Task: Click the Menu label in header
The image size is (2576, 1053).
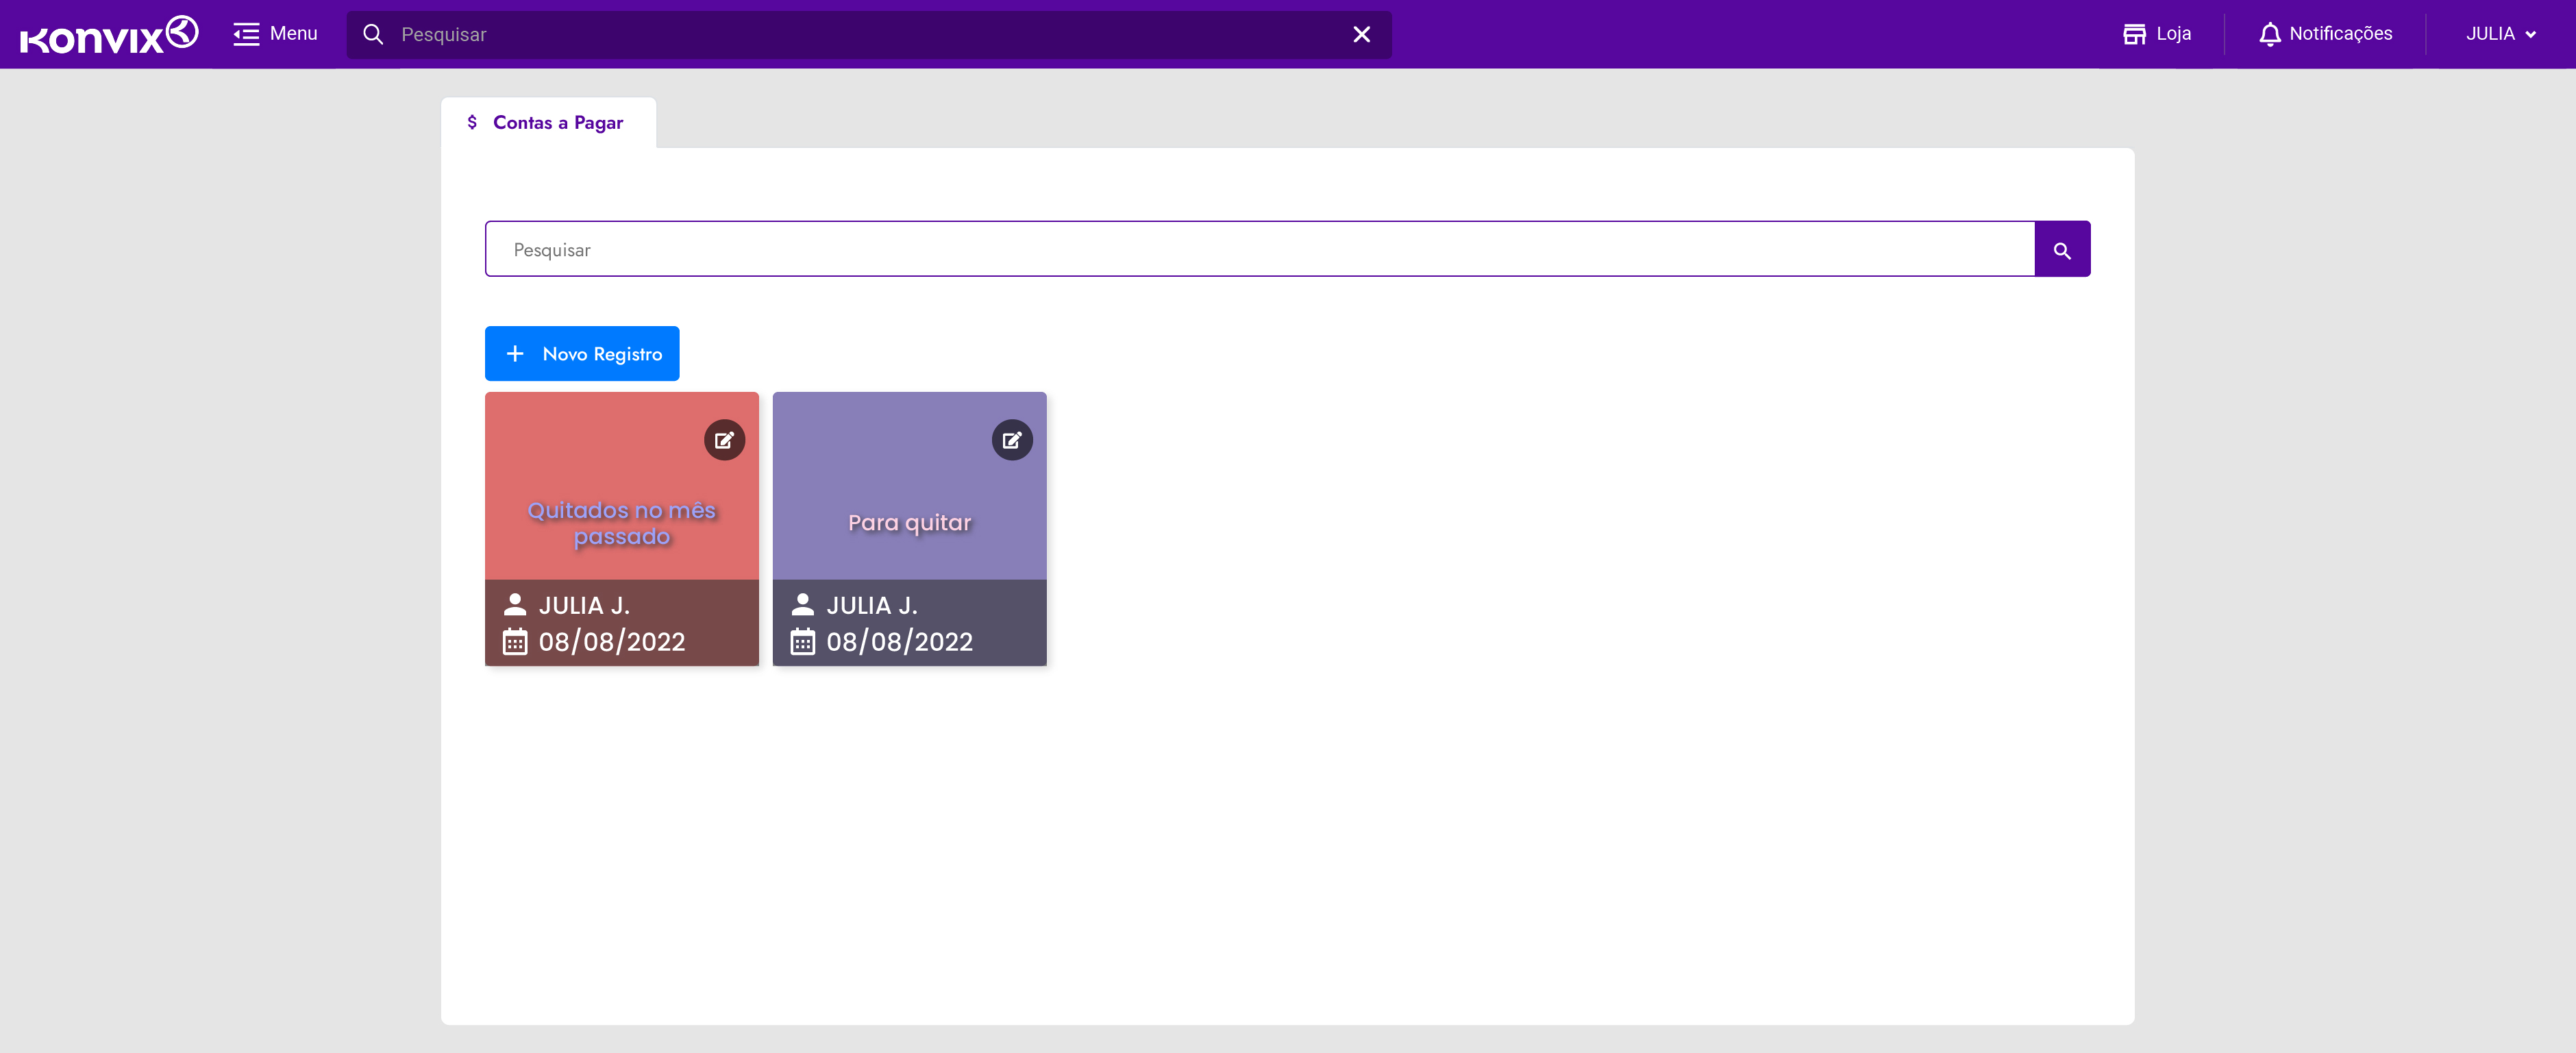Action: pos(293,34)
